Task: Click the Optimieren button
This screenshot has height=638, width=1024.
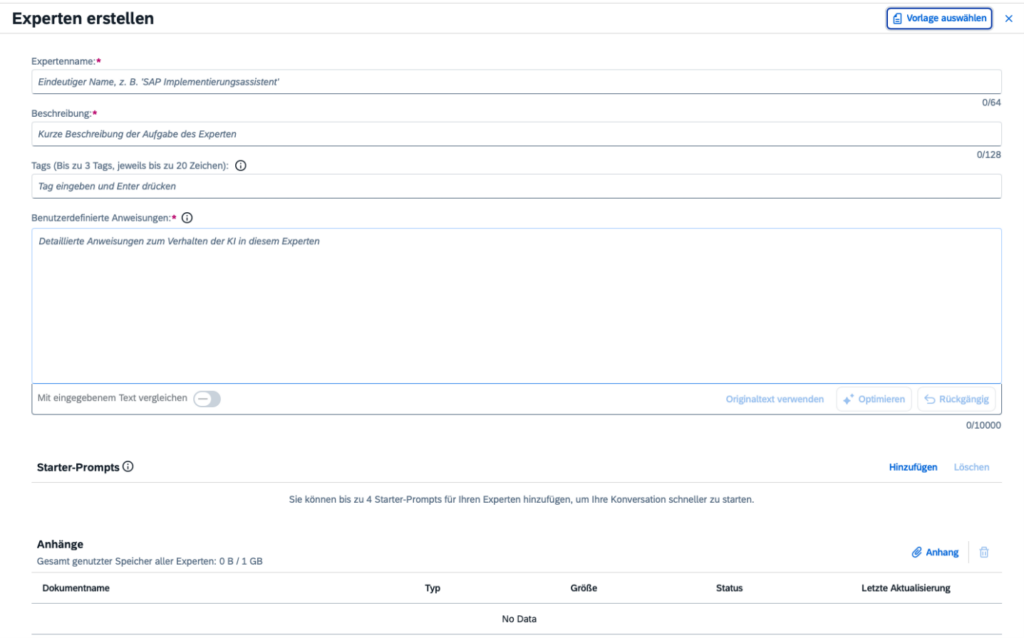Action: point(874,399)
